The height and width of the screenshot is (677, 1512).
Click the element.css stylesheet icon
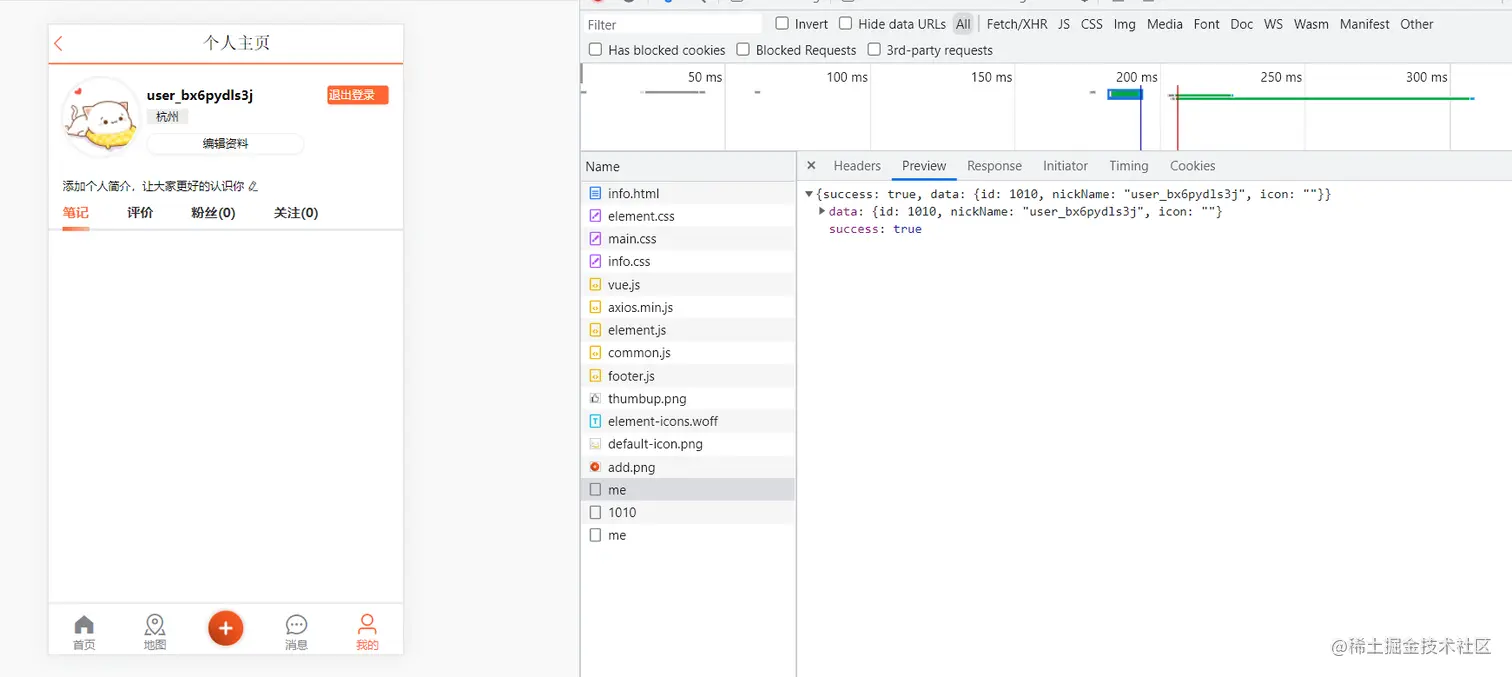coord(595,216)
